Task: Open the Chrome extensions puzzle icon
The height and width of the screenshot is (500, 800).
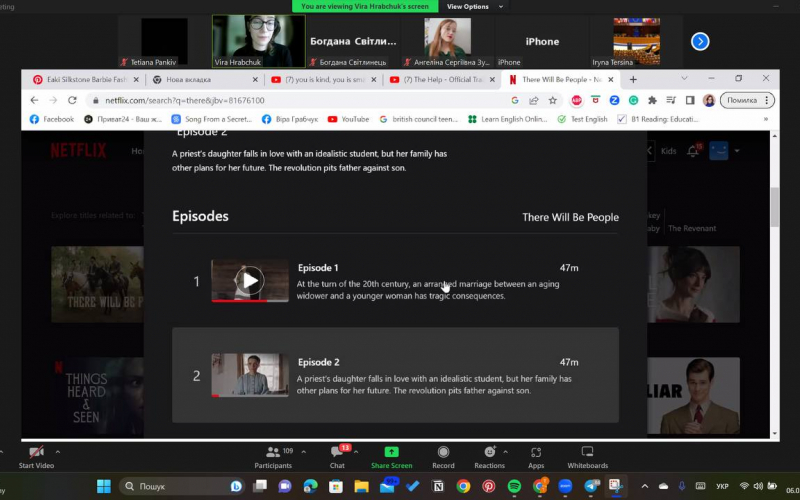Action: pos(652,101)
